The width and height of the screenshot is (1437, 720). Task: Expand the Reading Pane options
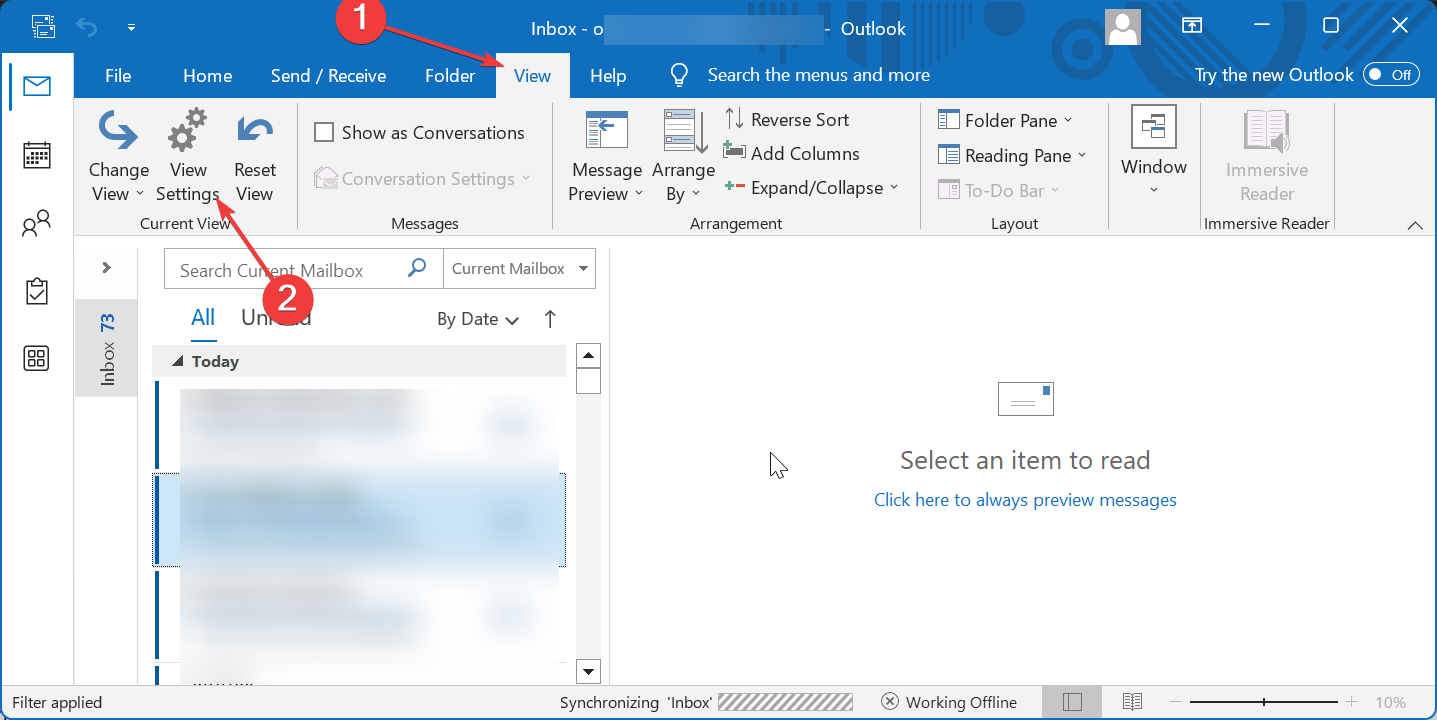[x=1011, y=155]
